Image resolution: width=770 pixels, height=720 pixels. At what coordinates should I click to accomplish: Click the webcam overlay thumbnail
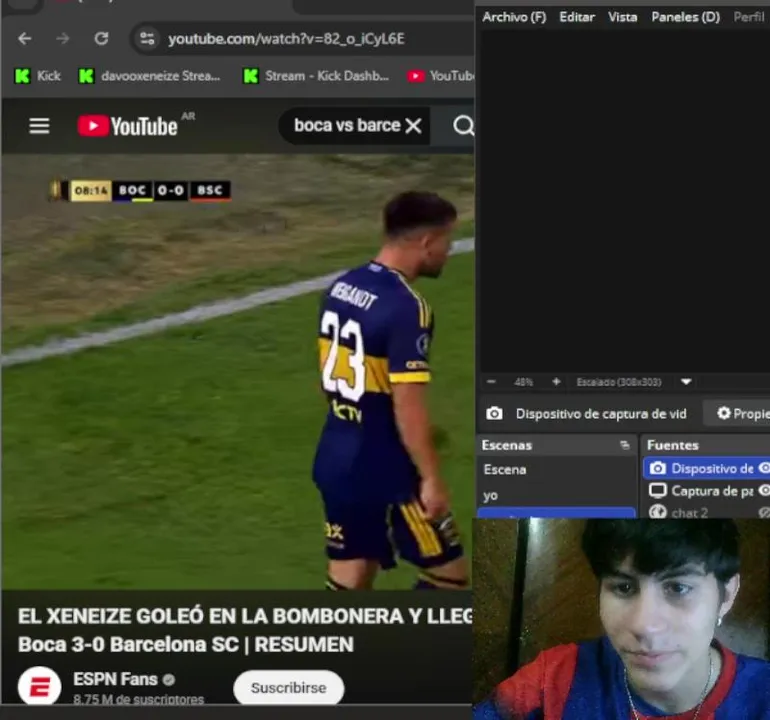coord(621,619)
